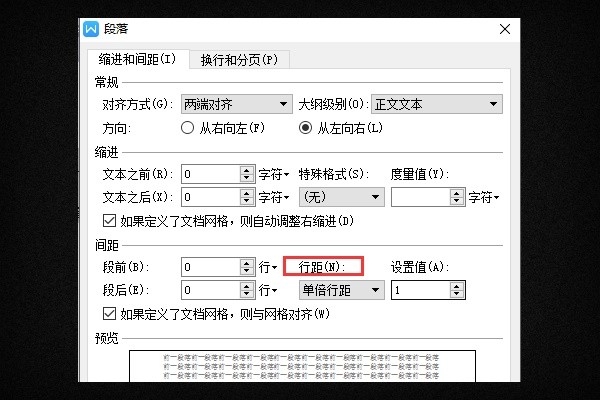This screenshot has width=600, height=400.
Task: Open the 字符 unit dropdown for 文本之前
Action: point(274,175)
